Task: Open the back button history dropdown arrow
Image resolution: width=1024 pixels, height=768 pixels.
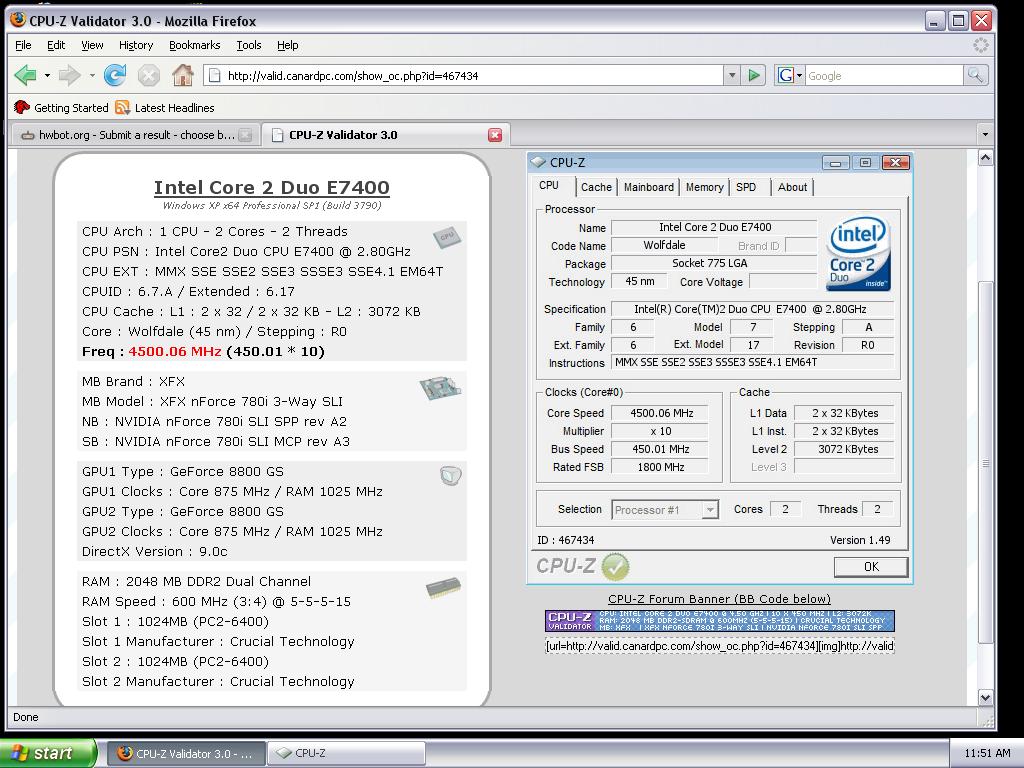Action: click(x=47, y=76)
